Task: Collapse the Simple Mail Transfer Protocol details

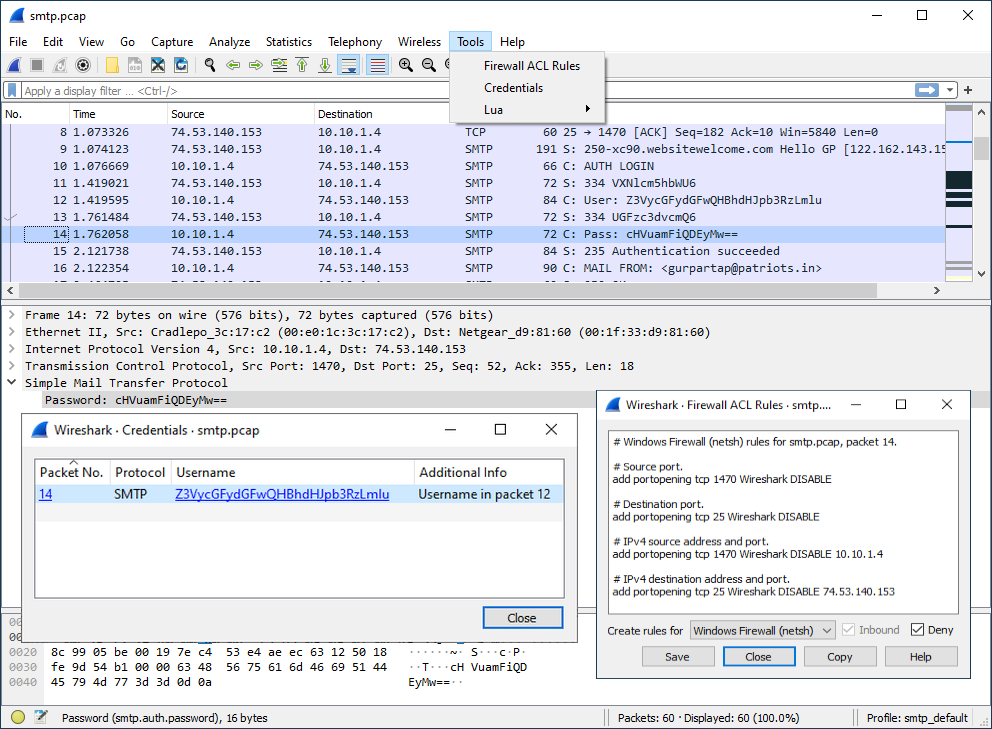Action: pos(12,382)
